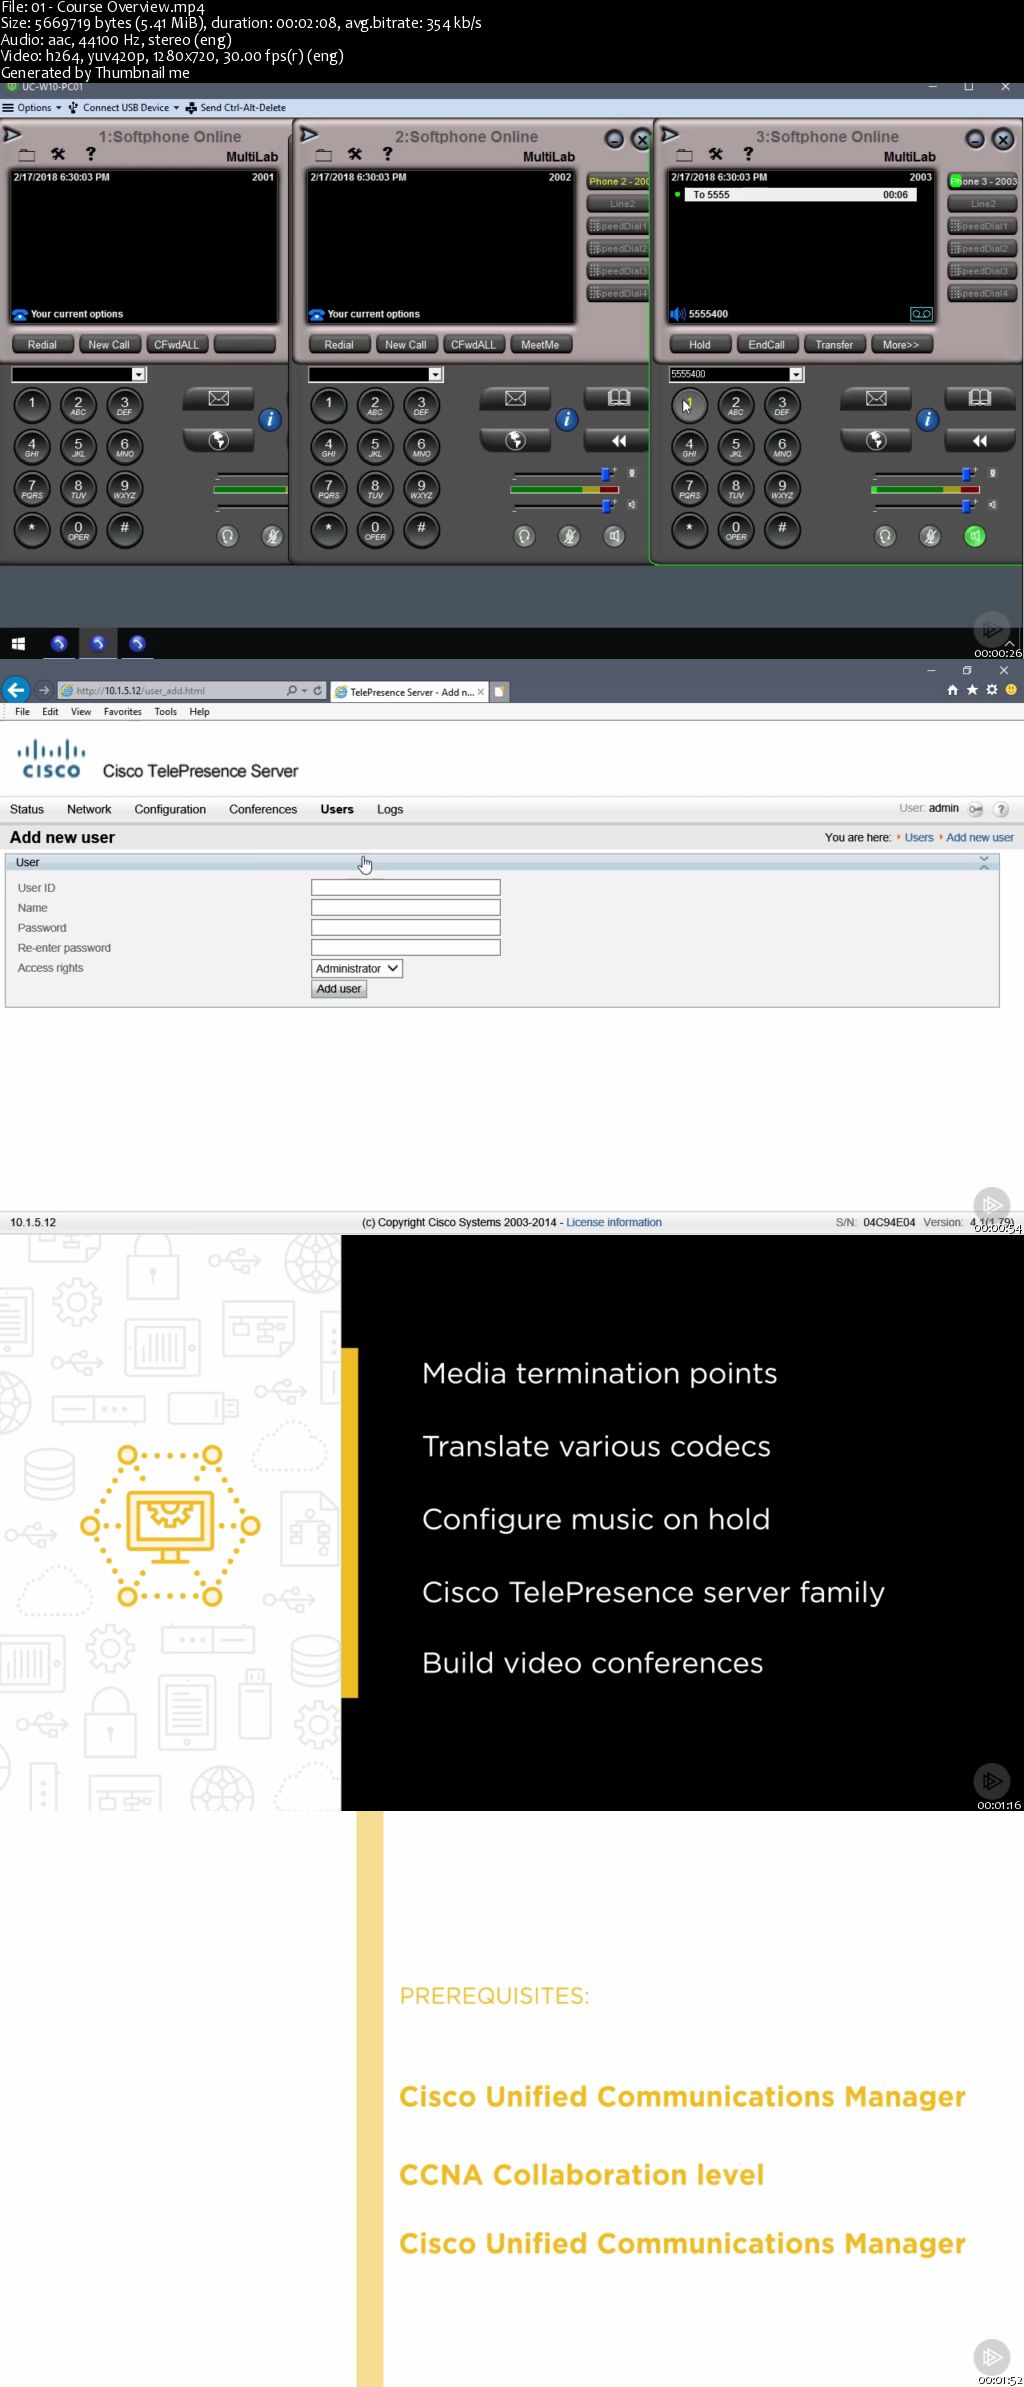Open the Tools menu in Internet Explorer
Screen dimensions: 1024x2387
(x=165, y=712)
